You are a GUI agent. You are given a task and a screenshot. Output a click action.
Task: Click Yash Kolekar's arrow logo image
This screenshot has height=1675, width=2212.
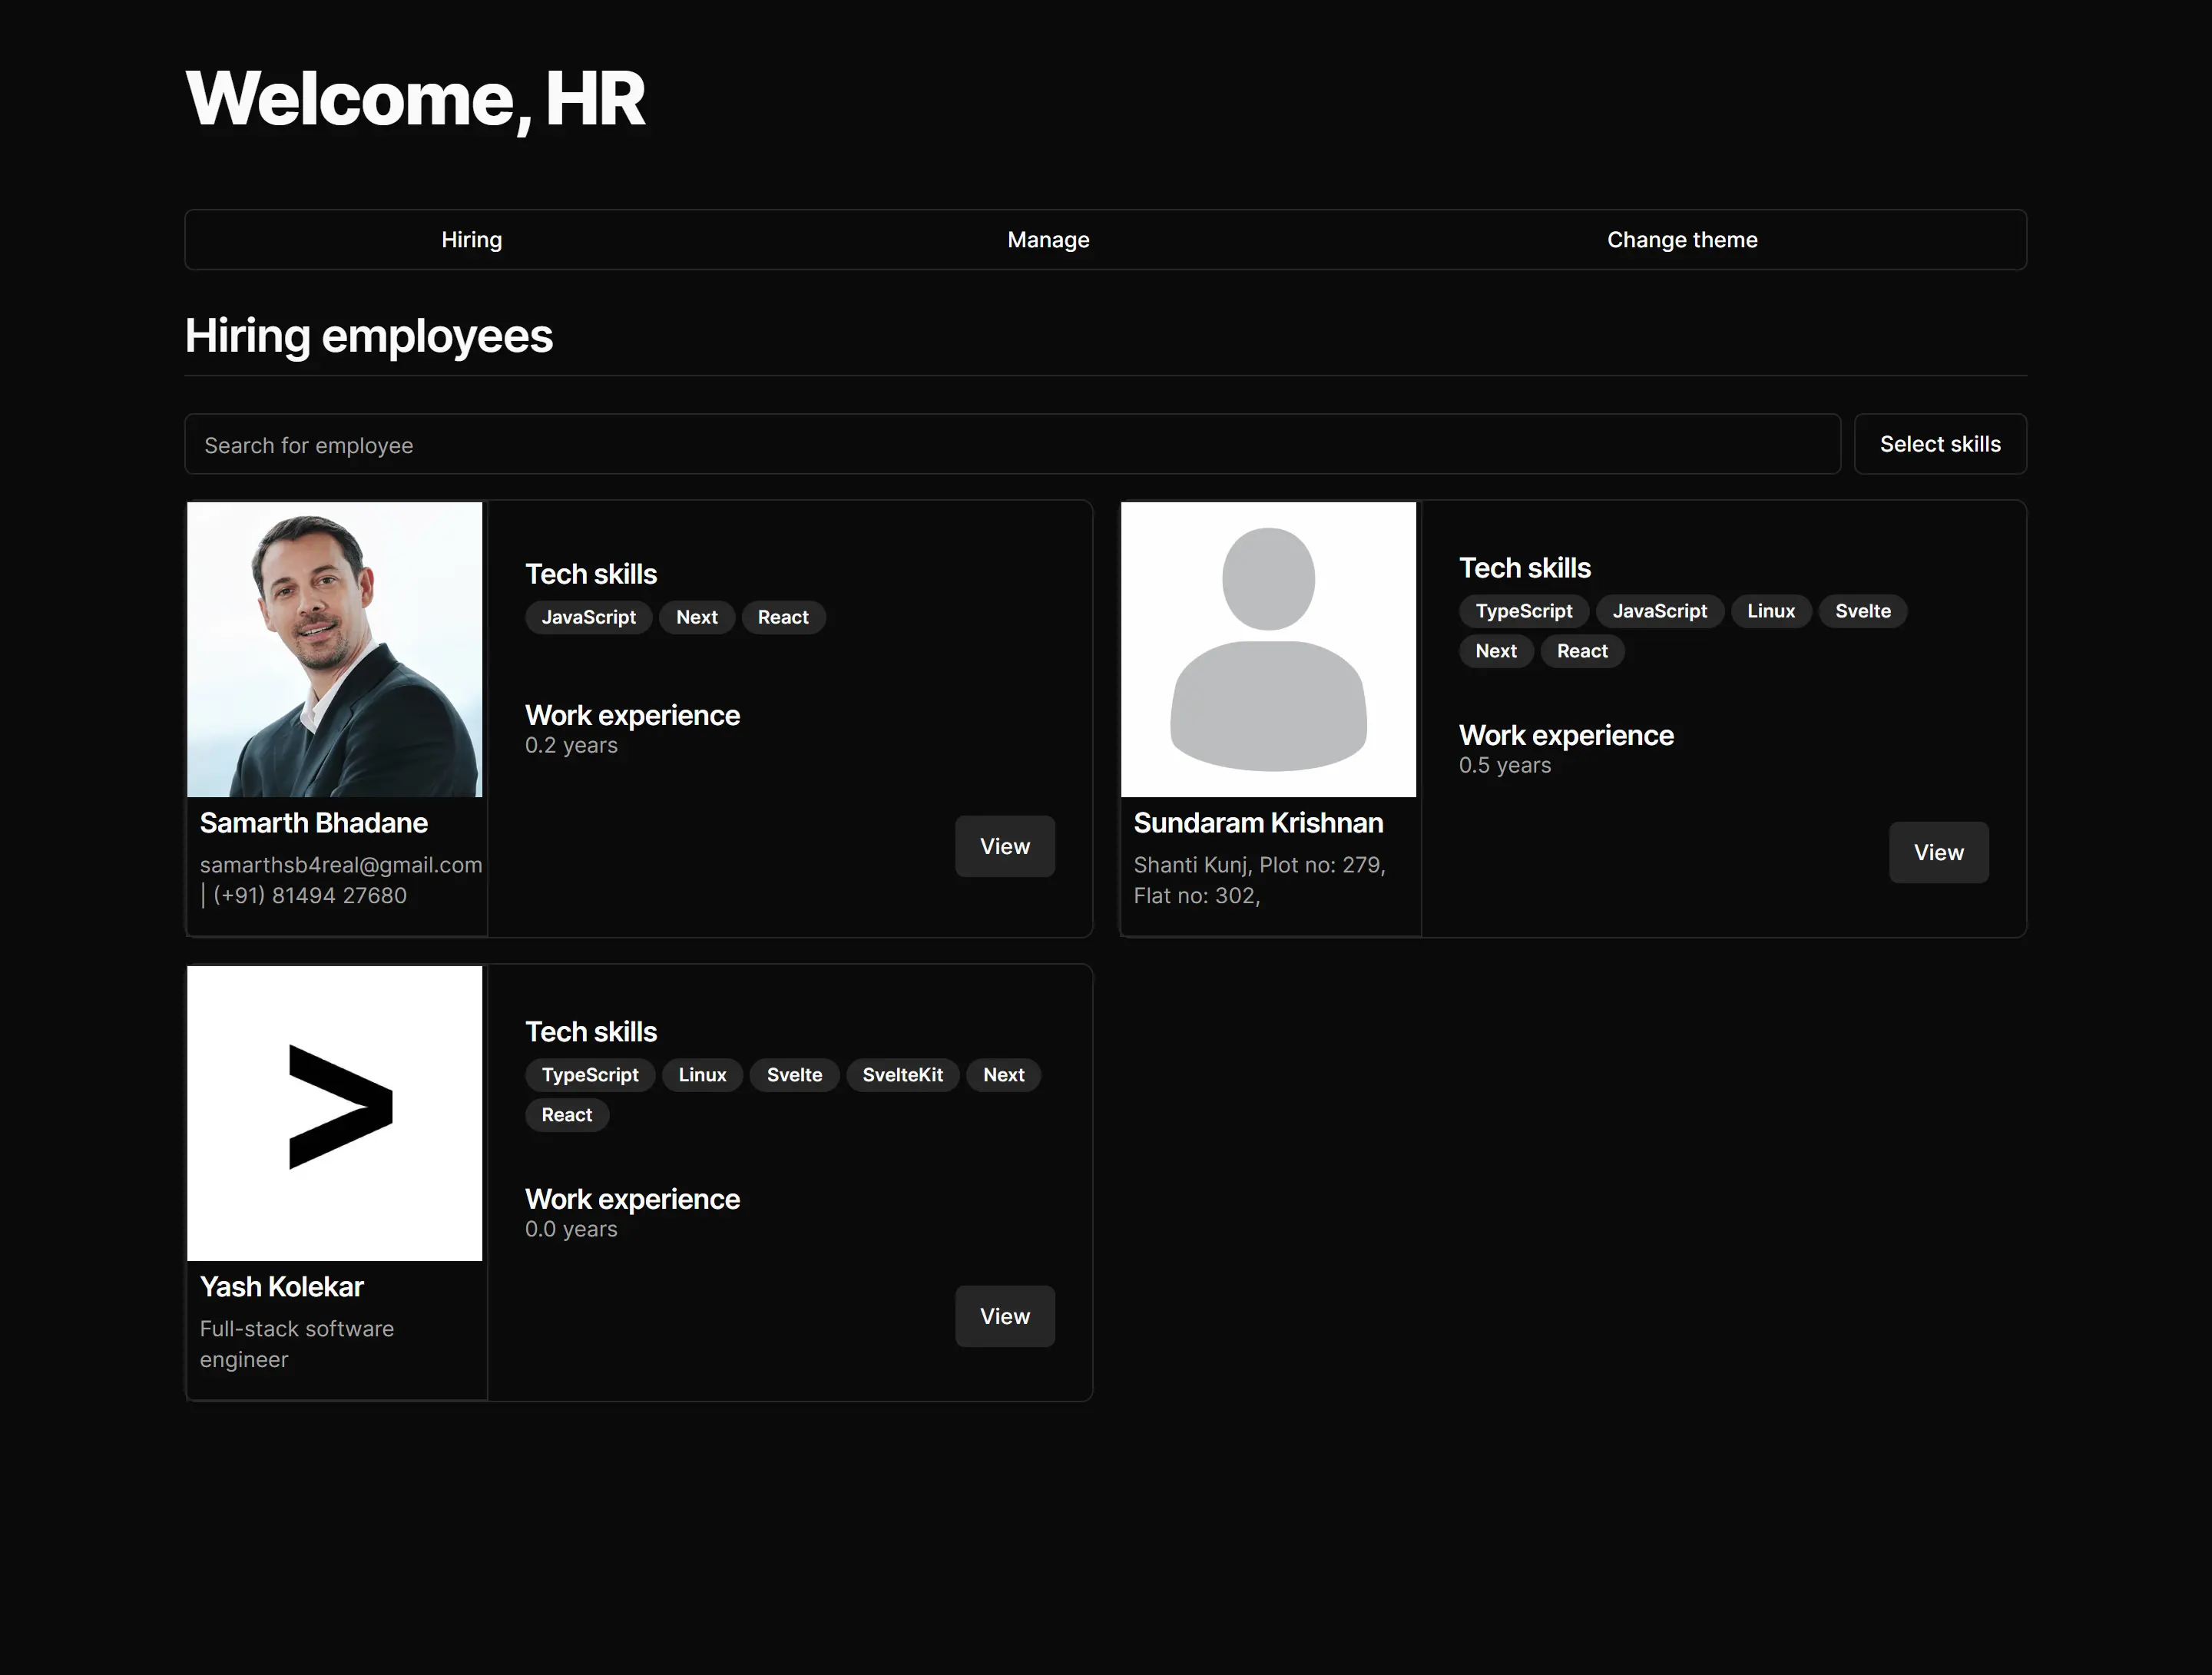(334, 1113)
